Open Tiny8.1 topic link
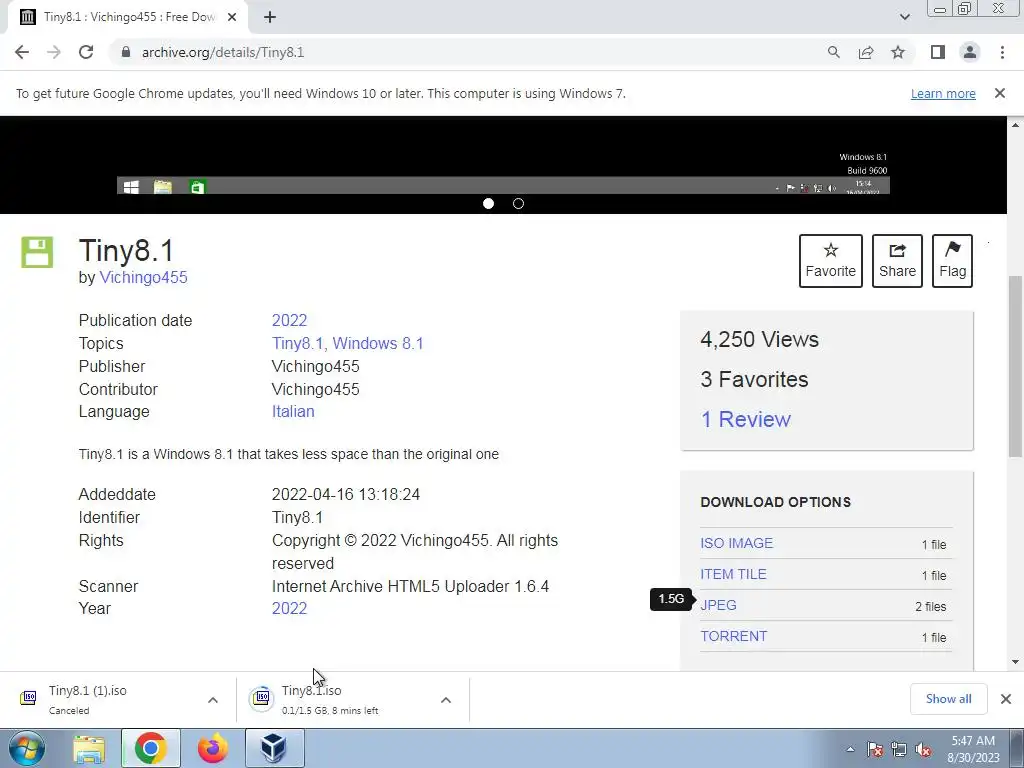Image resolution: width=1024 pixels, height=768 pixels. (298, 344)
